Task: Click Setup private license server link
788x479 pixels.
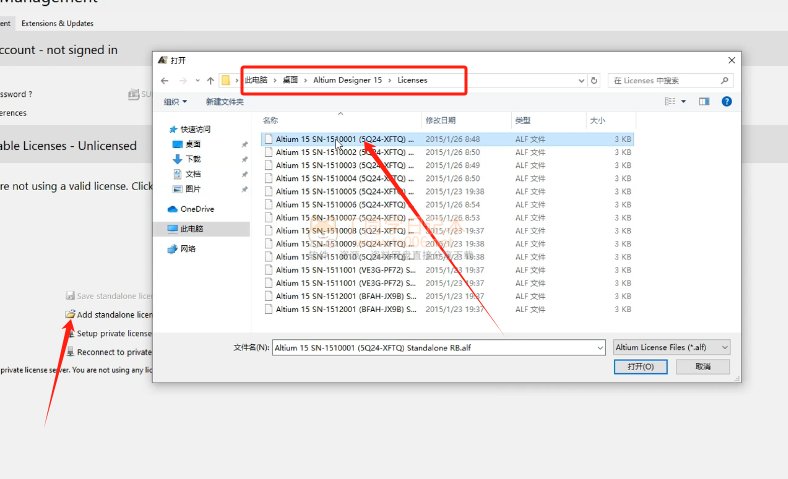Action: click(109, 333)
